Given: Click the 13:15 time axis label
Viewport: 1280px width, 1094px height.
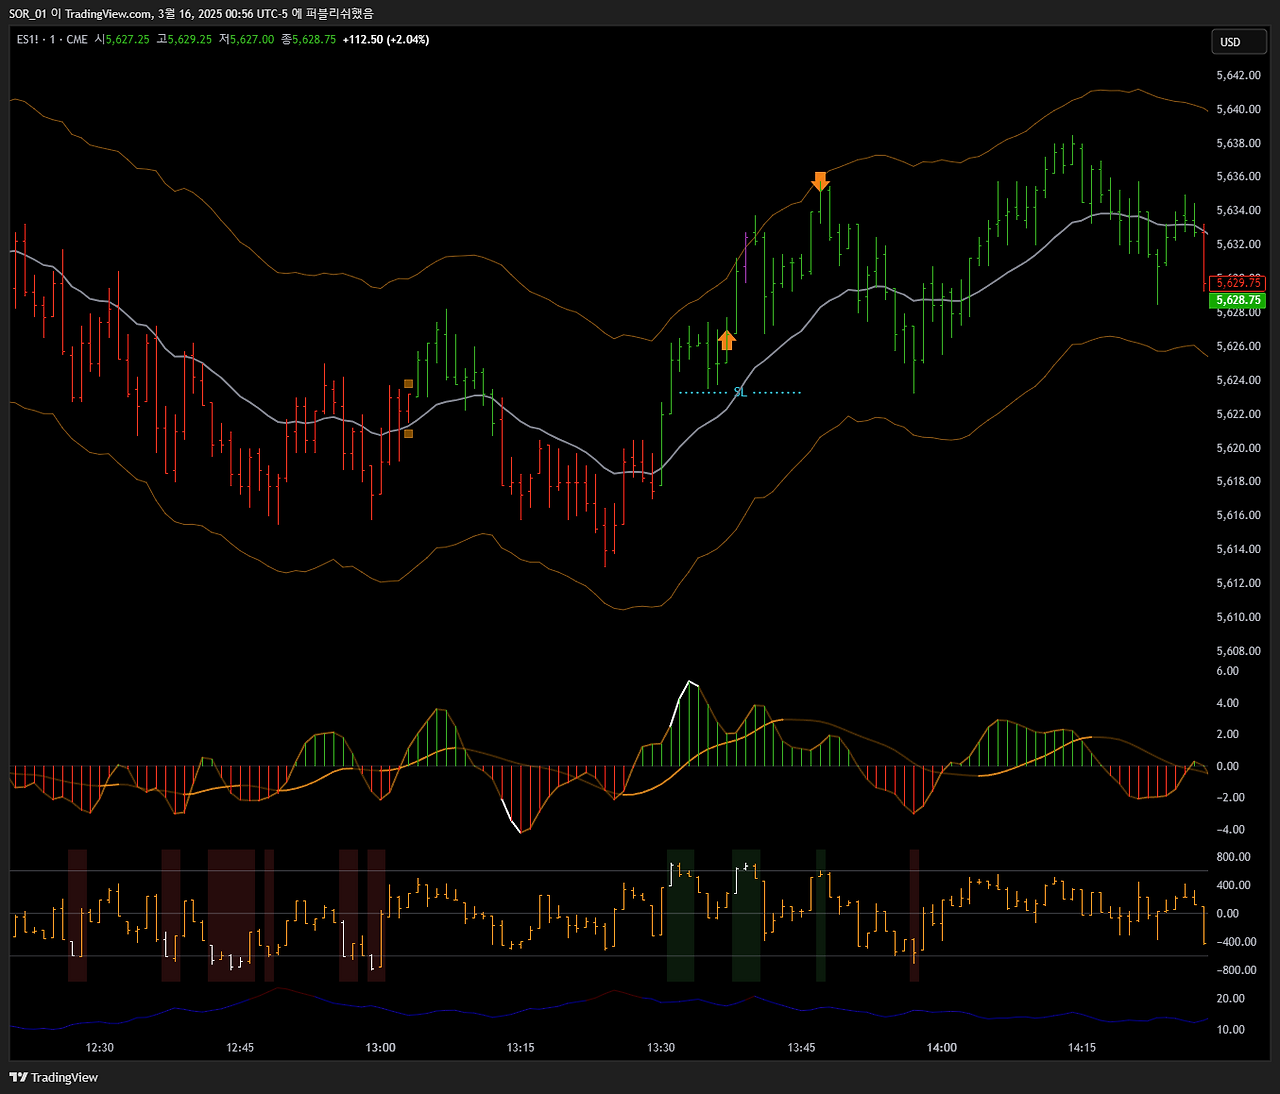Looking at the screenshot, I should pos(520,1048).
